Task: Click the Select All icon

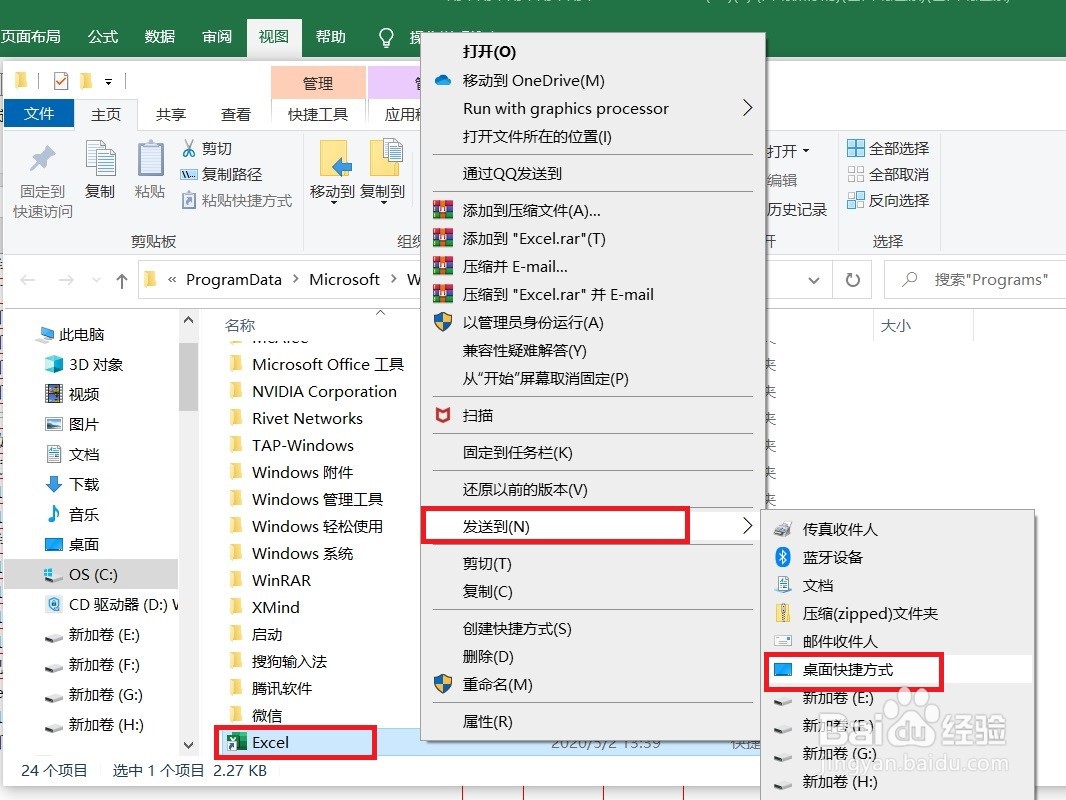Action: [x=856, y=148]
